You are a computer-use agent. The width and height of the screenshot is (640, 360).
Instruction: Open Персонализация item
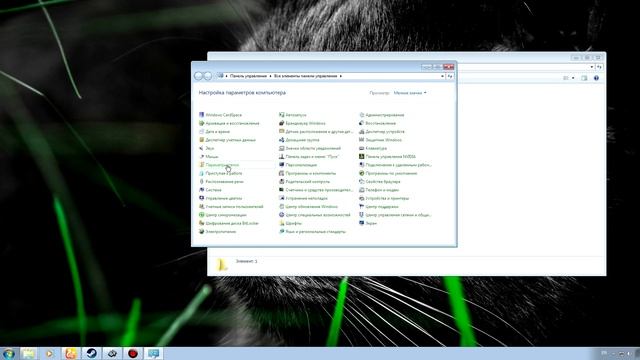[298, 165]
